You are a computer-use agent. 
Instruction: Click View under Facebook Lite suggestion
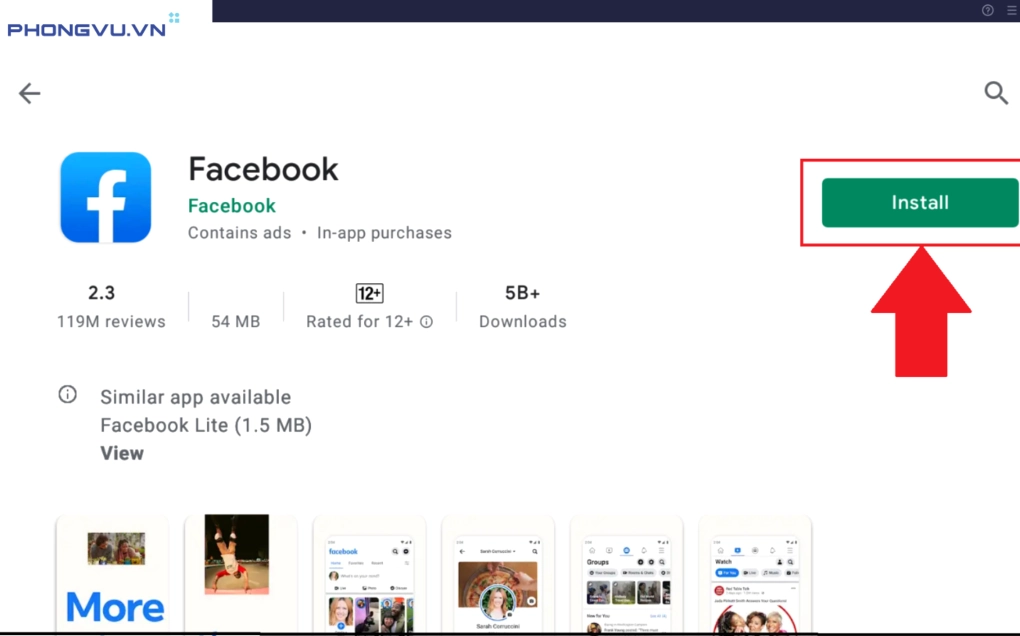121,453
